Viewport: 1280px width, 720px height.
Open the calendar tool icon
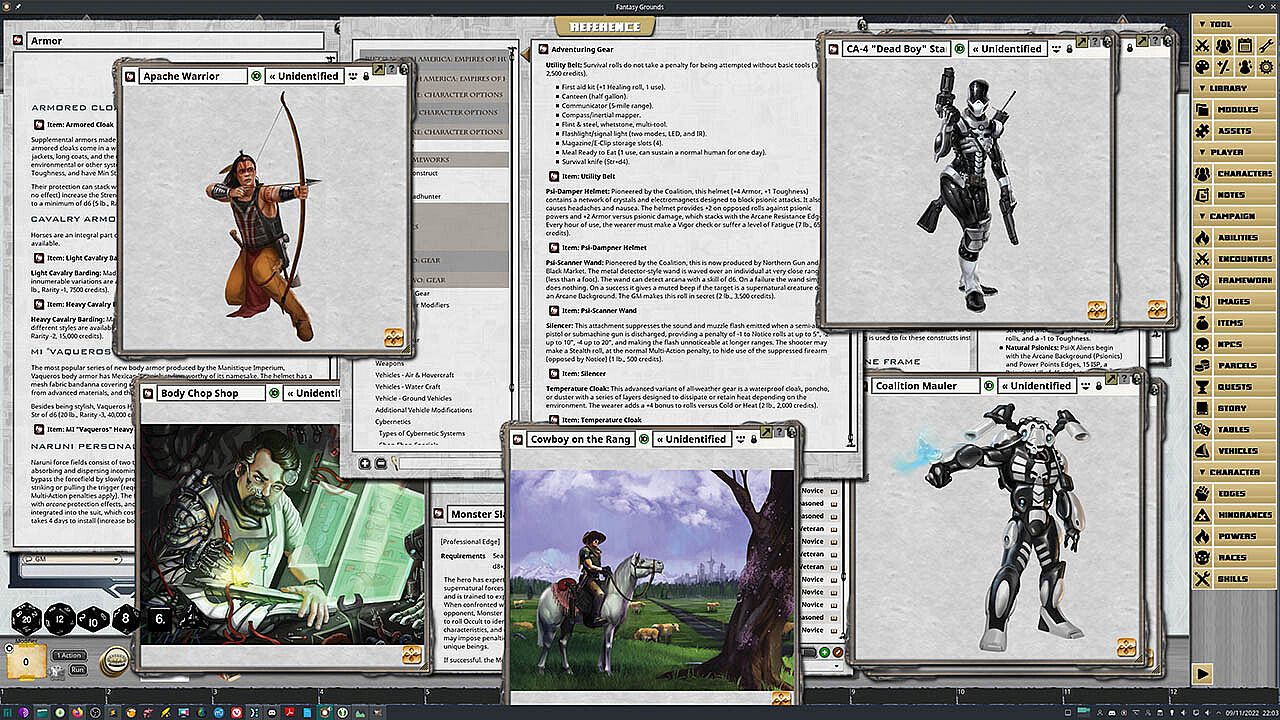(x=1245, y=46)
